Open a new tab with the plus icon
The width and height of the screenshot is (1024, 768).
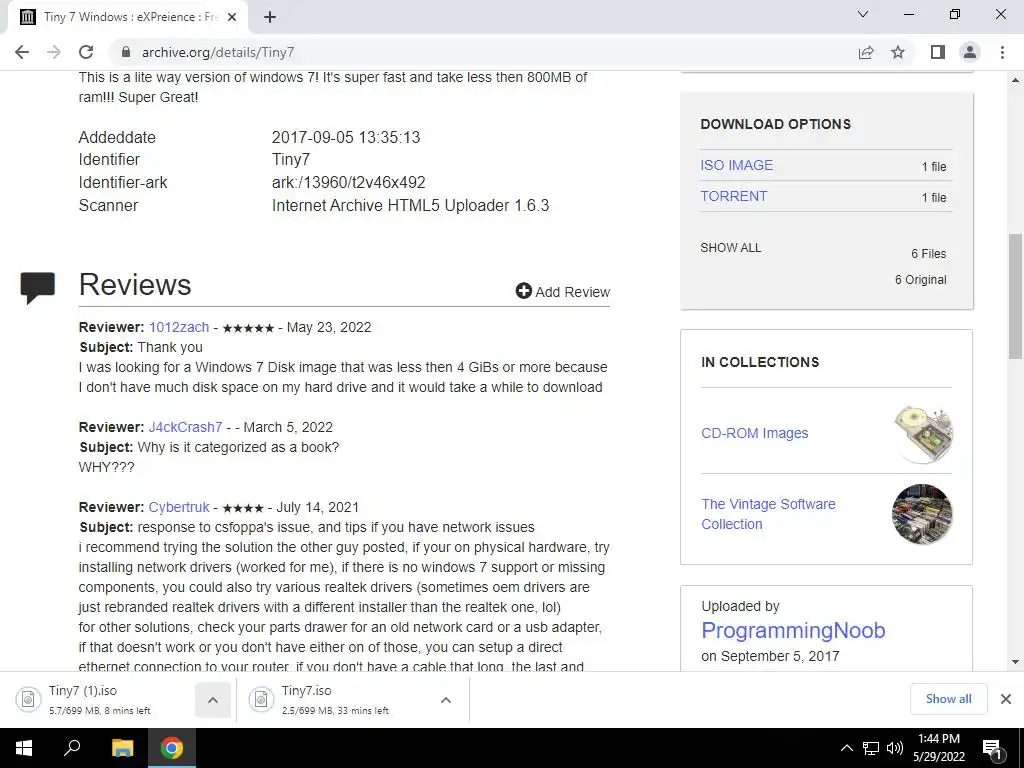tap(270, 17)
